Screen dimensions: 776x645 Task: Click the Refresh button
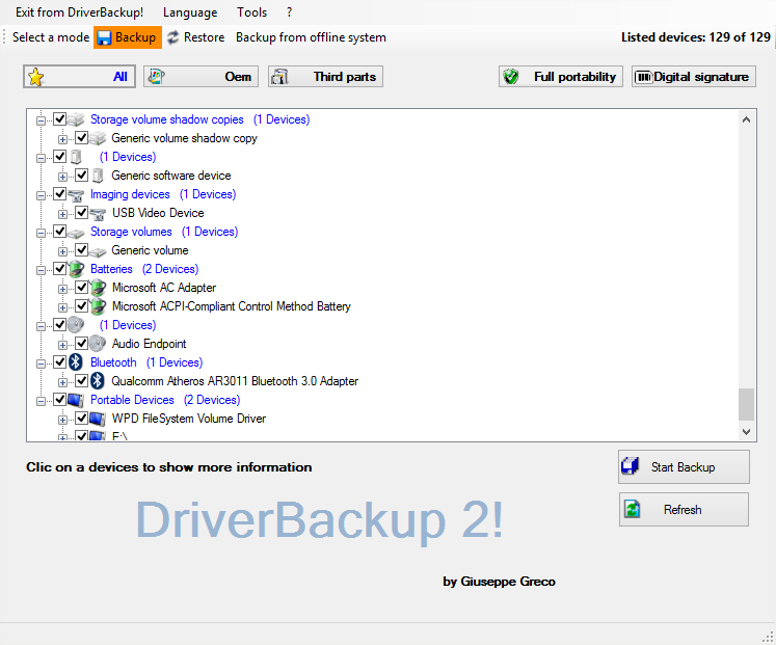(683, 509)
